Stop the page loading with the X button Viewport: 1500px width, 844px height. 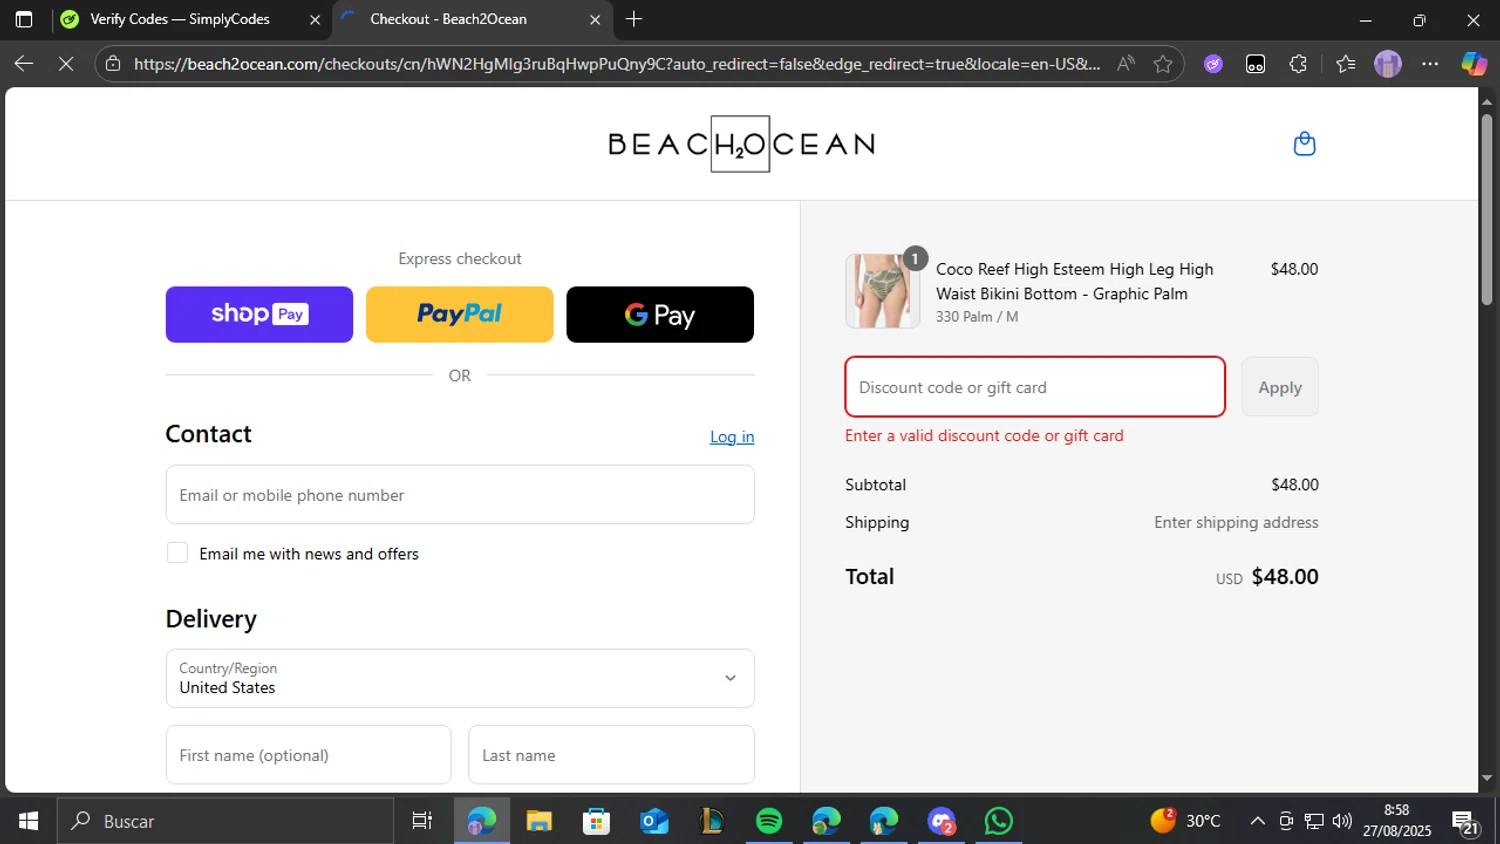point(66,64)
